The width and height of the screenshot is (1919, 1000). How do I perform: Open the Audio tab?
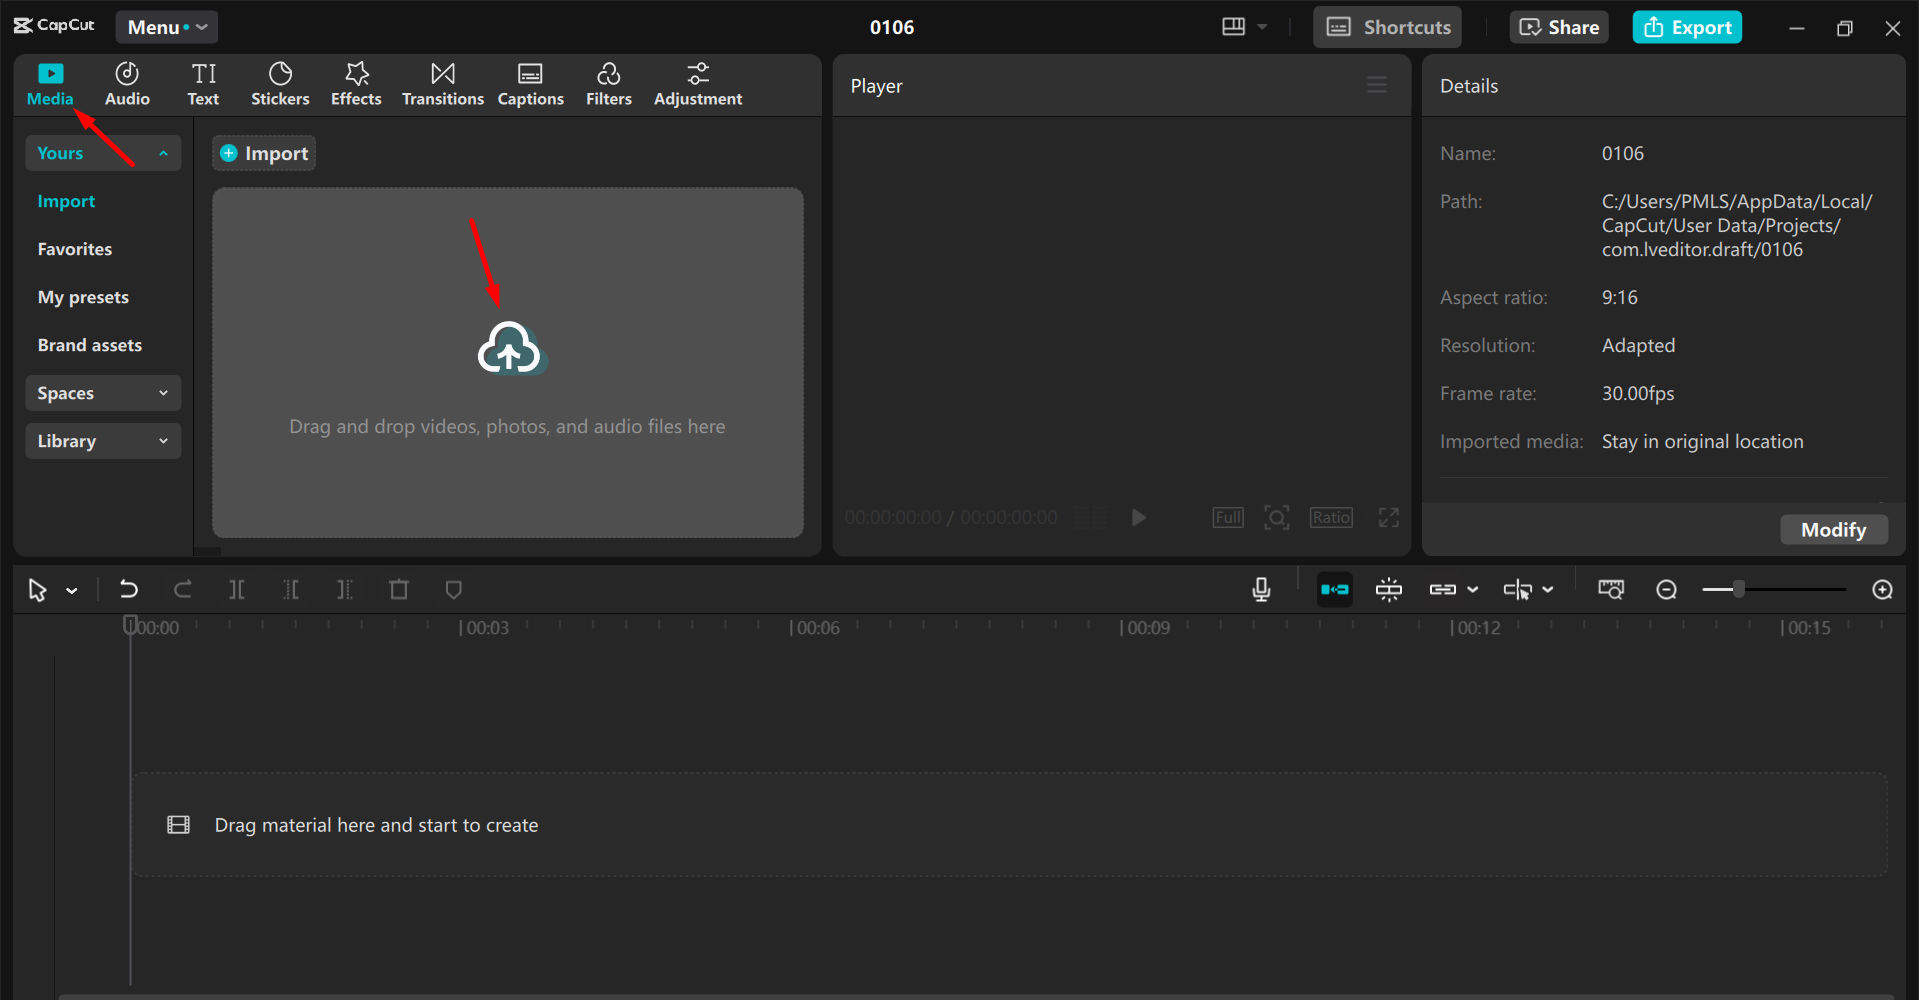(127, 85)
